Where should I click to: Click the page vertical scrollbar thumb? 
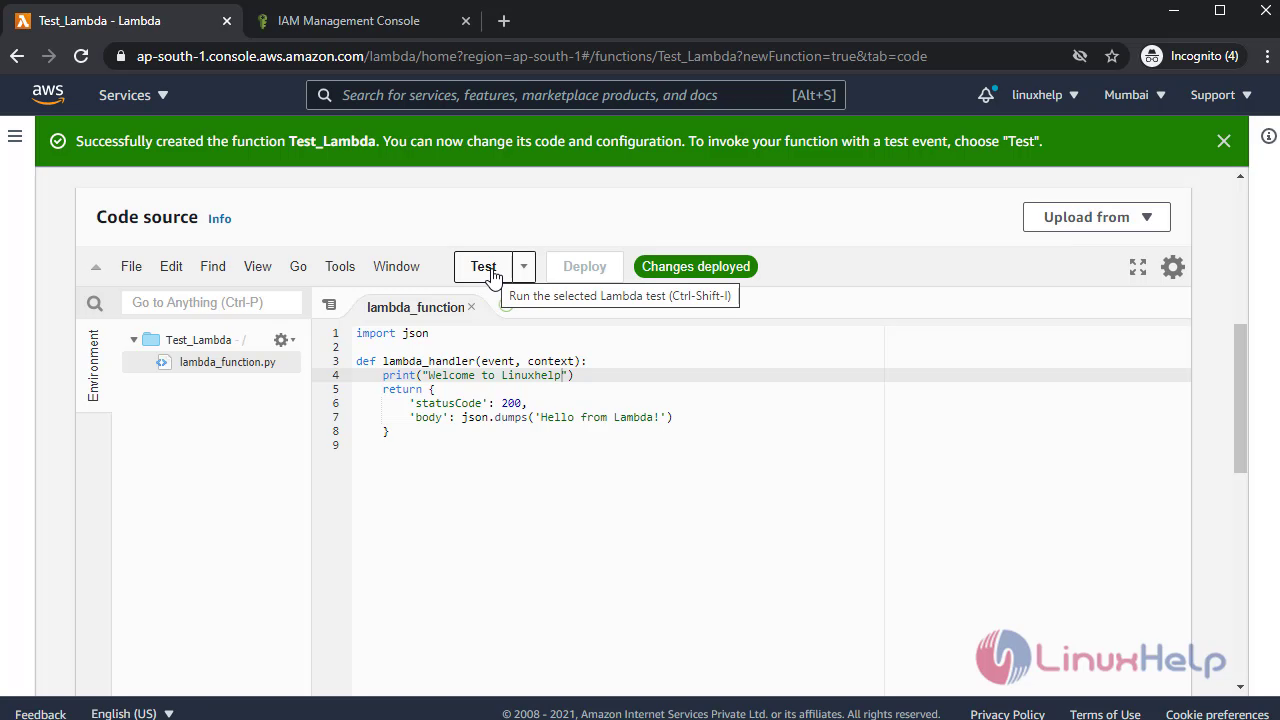(x=1240, y=398)
